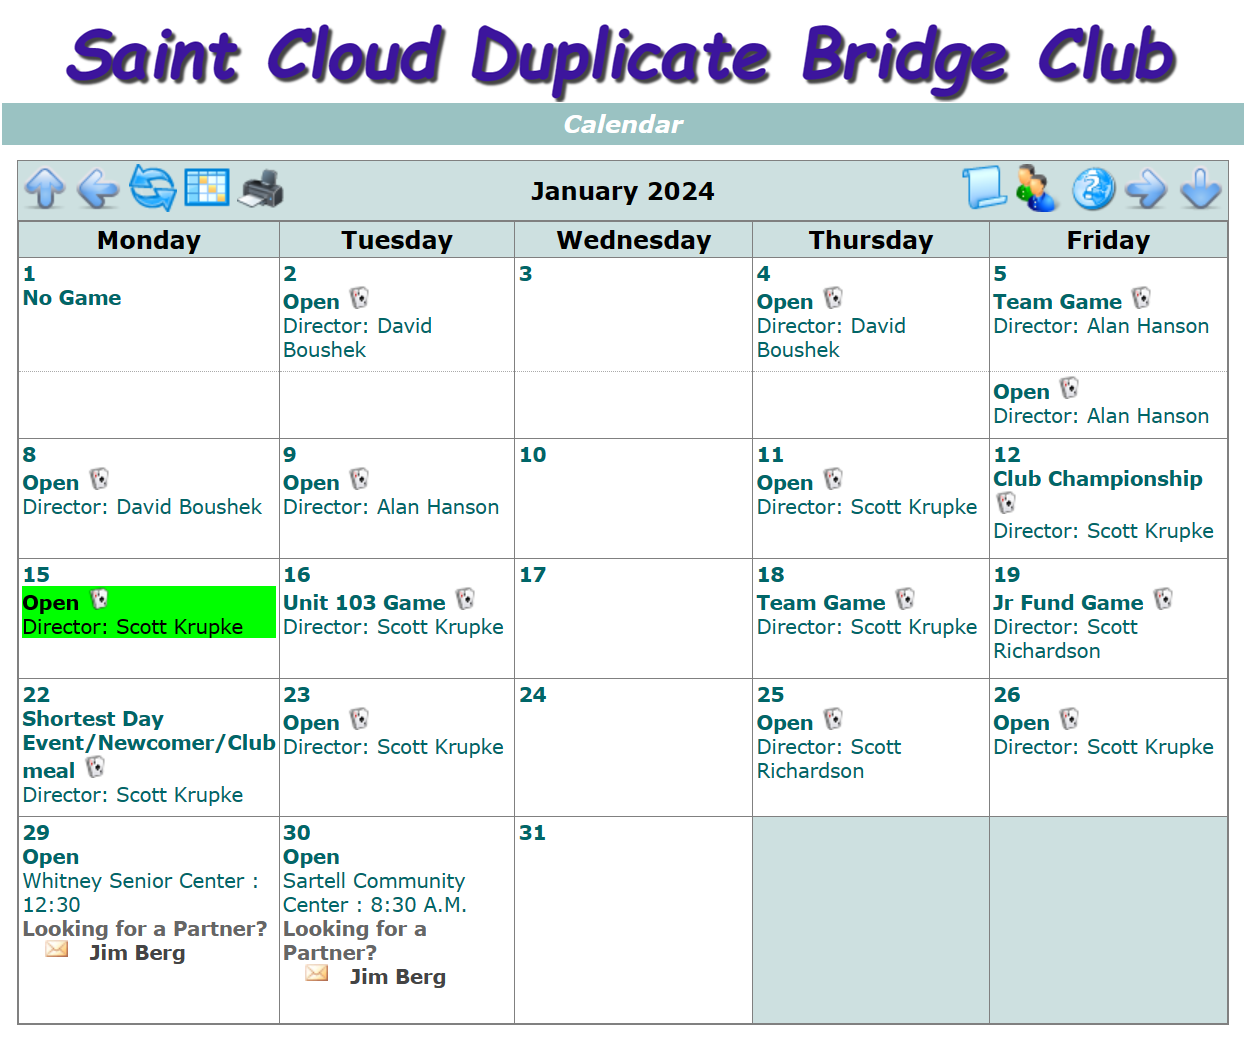Image resolution: width=1249 pixels, height=1052 pixels.
Task: Click card icon beside January 11 Open
Action: point(834,479)
